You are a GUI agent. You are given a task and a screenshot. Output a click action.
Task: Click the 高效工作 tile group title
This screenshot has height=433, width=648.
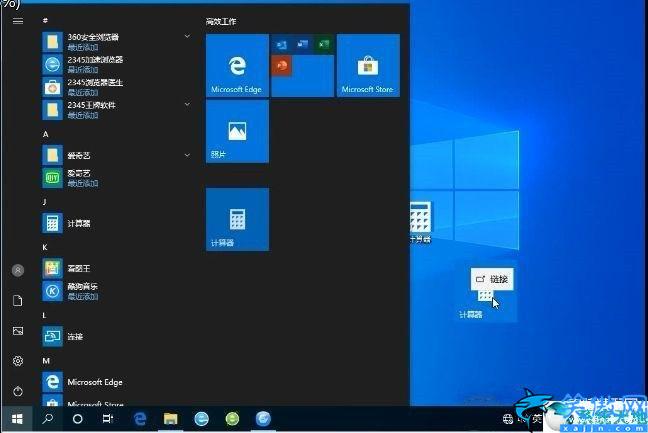[221, 21]
